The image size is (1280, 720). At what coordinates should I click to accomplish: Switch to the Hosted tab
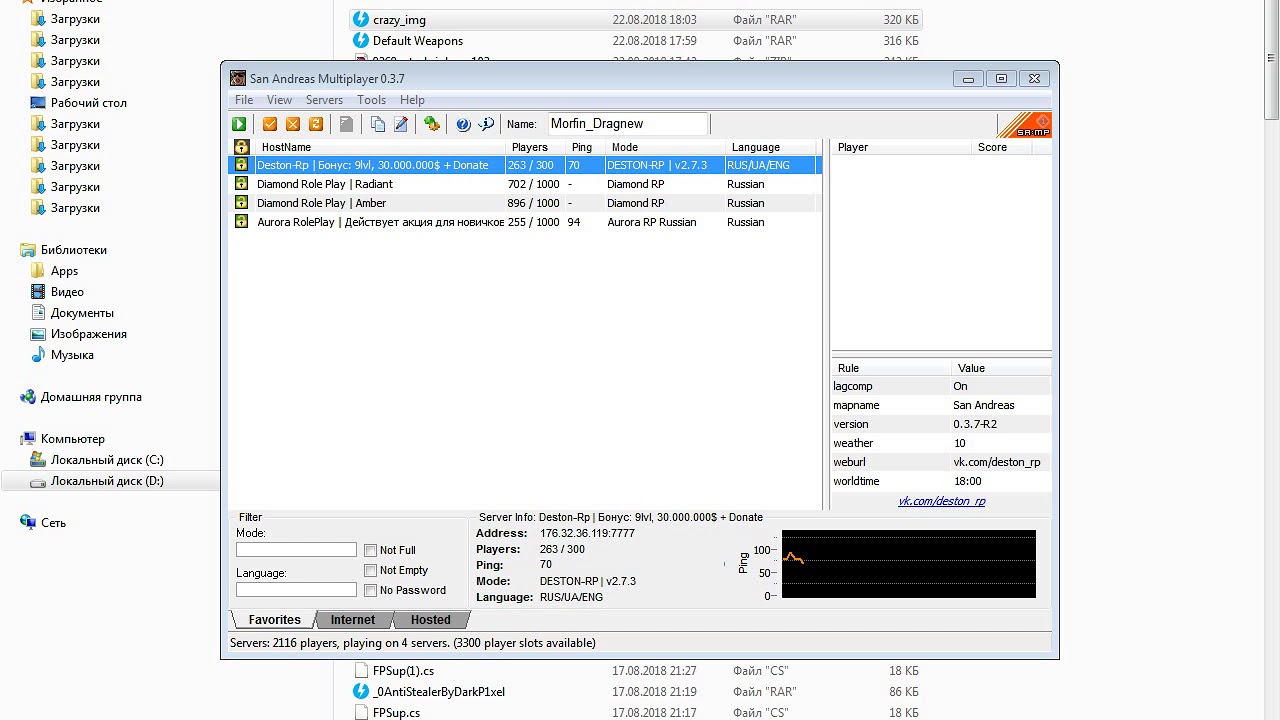coord(431,620)
